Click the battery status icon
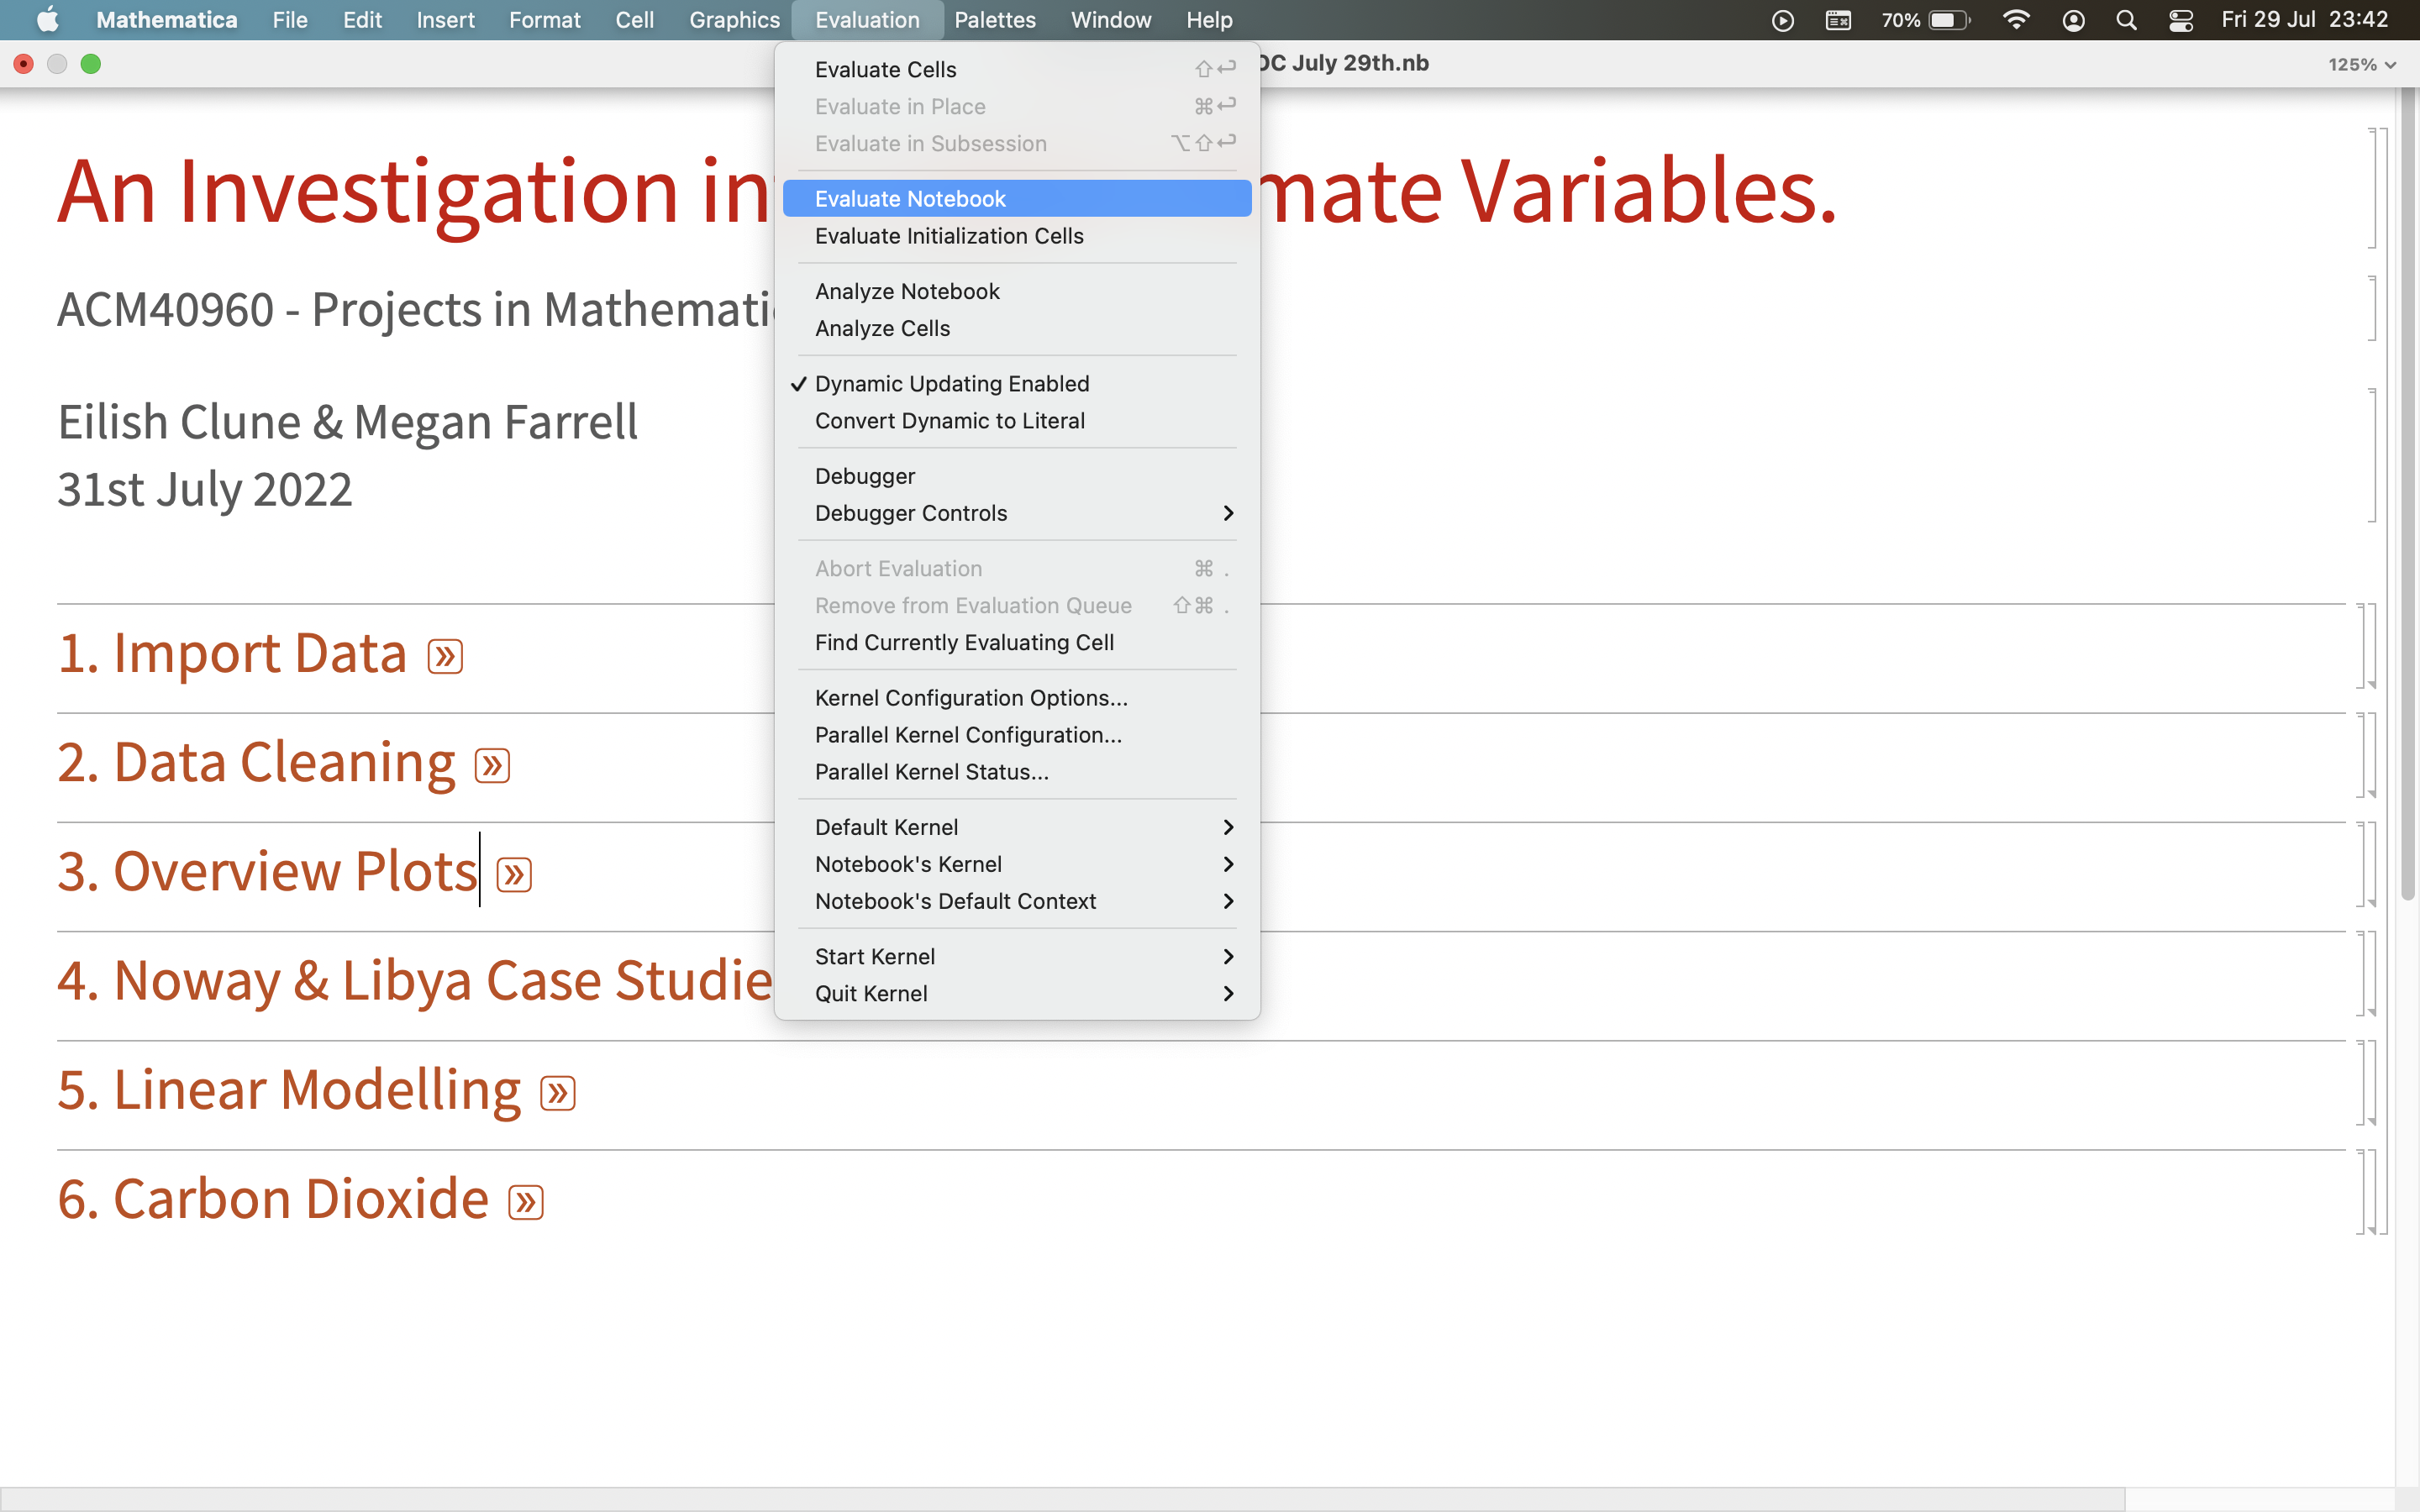The width and height of the screenshot is (2420, 1512). coord(1949,20)
